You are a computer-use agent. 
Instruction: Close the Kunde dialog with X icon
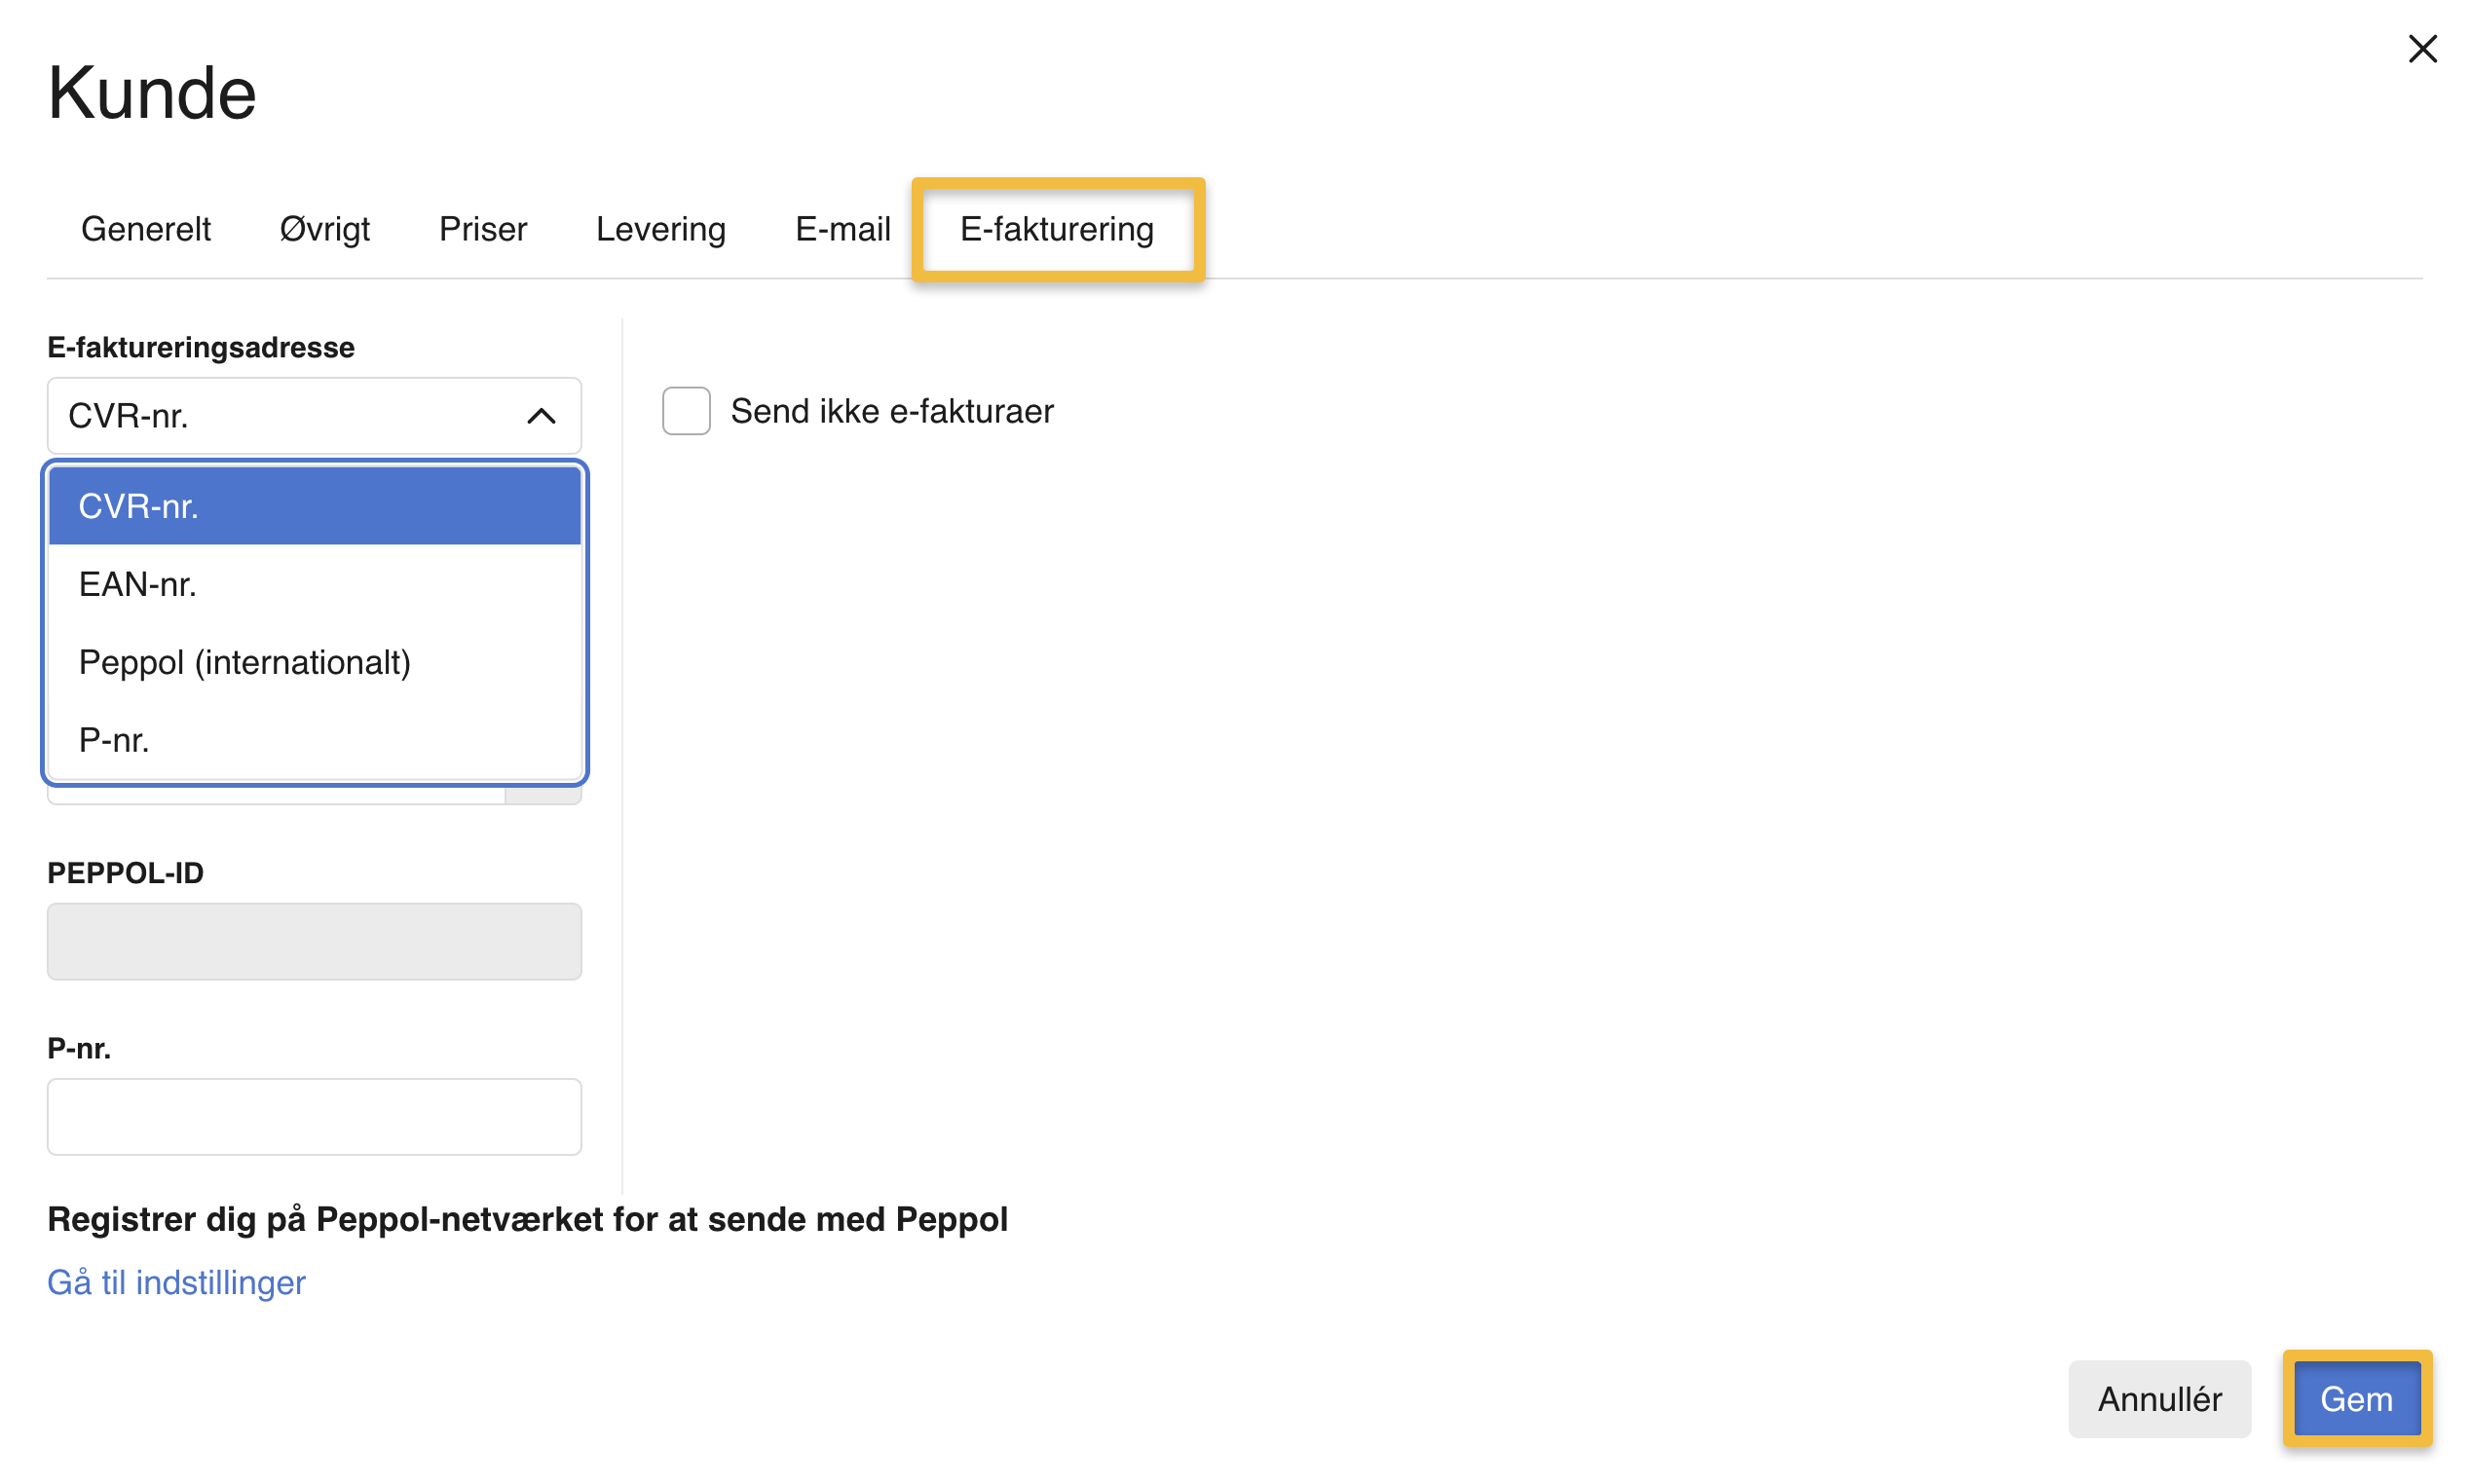[2421, 49]
